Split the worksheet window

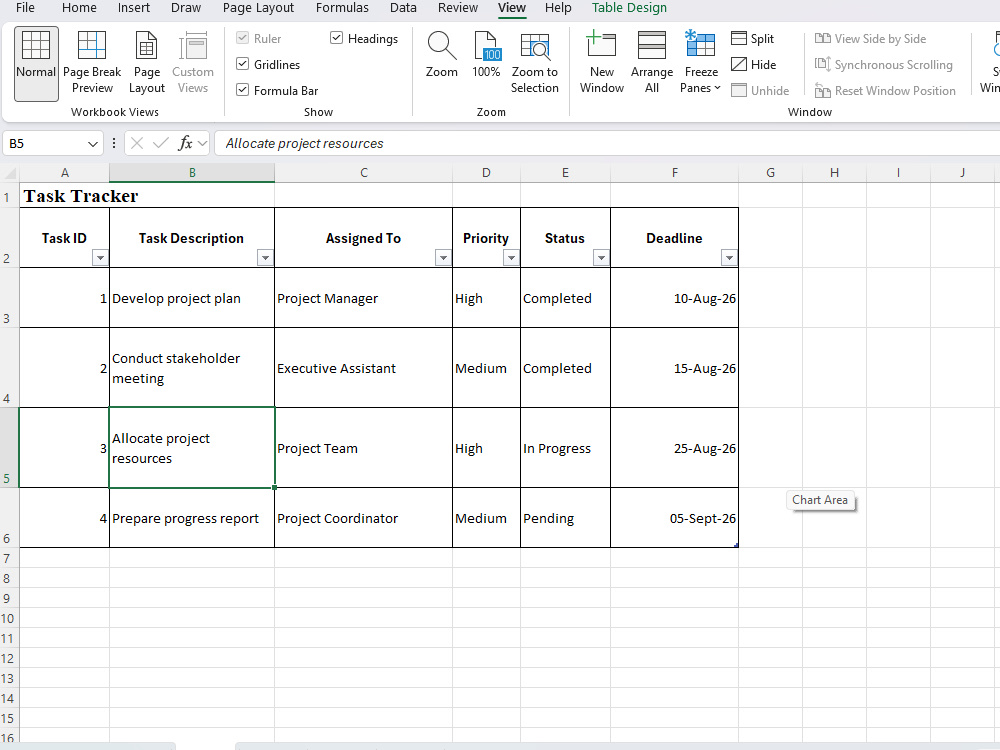[x=753, y=38]
